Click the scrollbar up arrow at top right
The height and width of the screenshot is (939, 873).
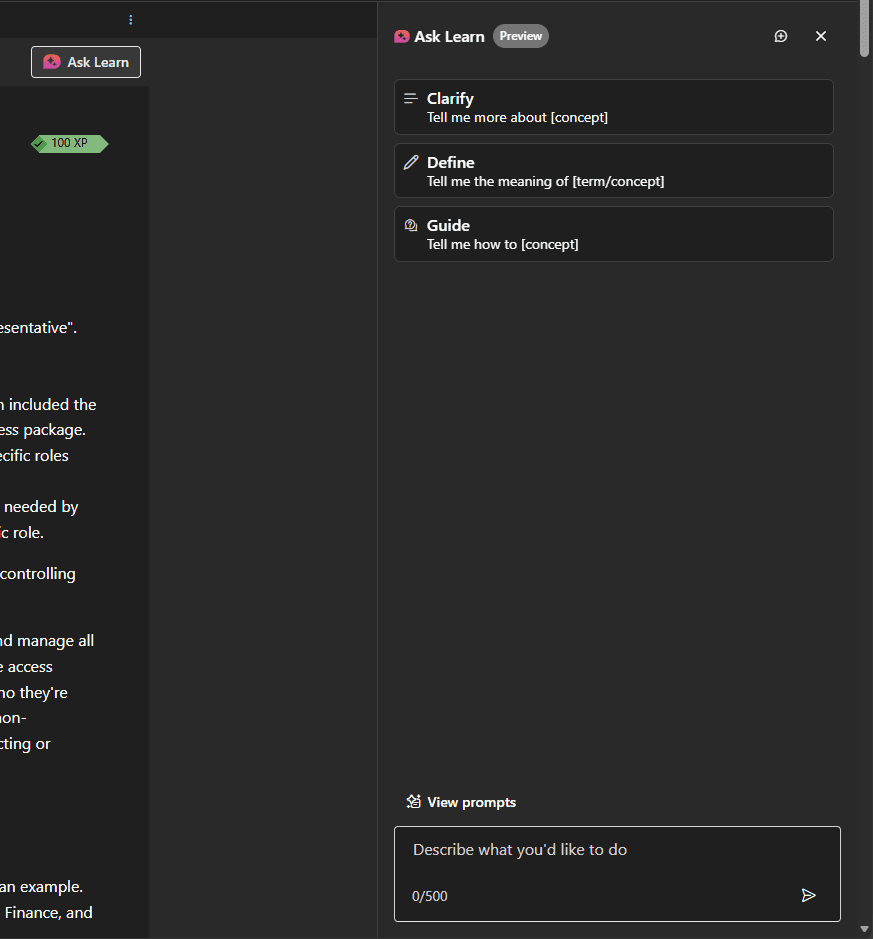click(x=865, y=7)
